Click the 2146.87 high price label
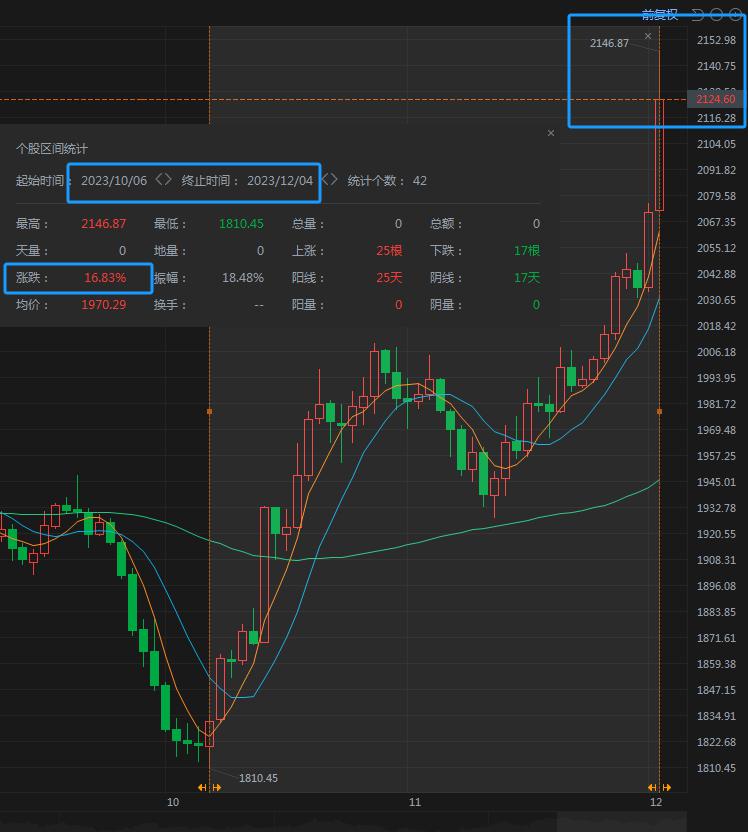The image size is (748, 832). pos(609,43)
